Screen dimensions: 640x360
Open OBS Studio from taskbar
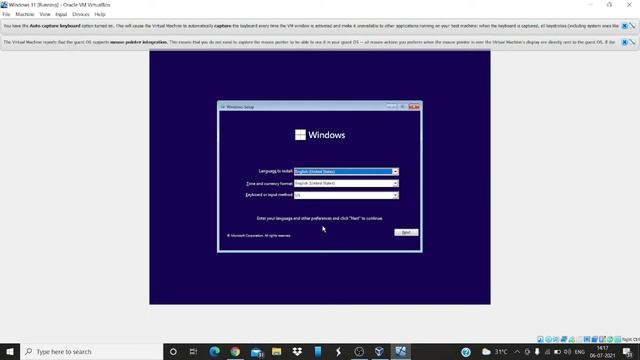[359, 351]
